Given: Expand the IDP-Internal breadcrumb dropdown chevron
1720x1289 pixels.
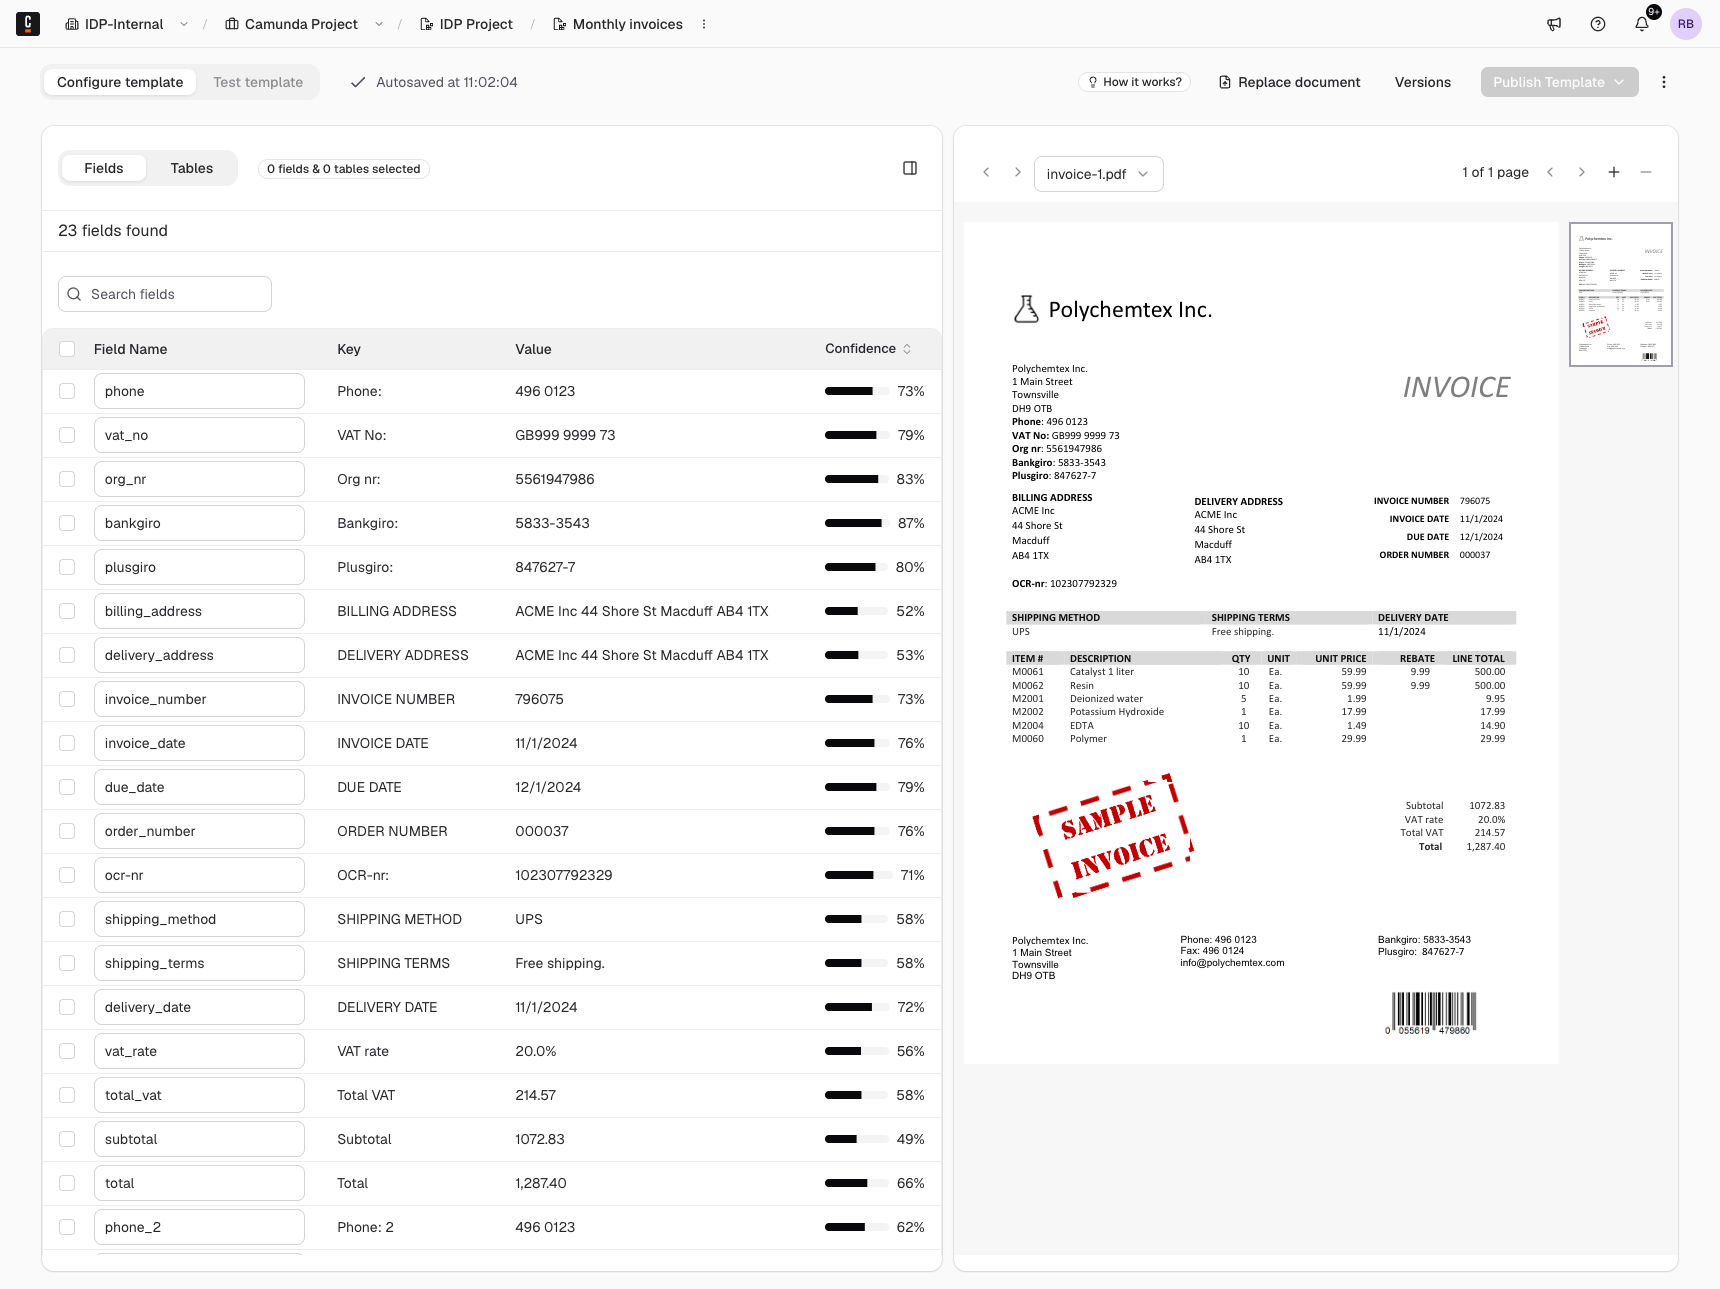Looking at the screenshot, I should pos(184,24).
